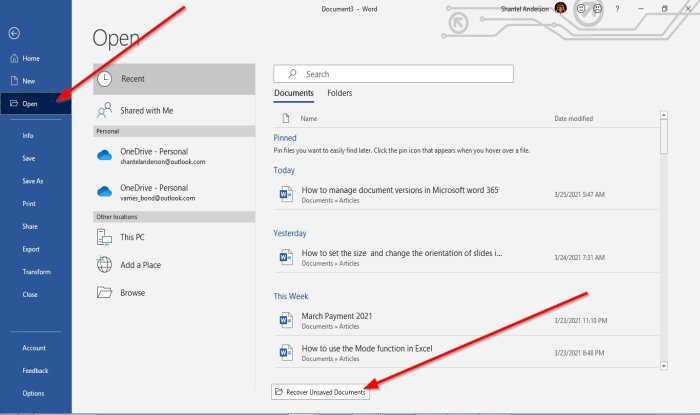Click Browse folder icon
Image resolution: width=700 pixels, height=415 pixels.
131,293
